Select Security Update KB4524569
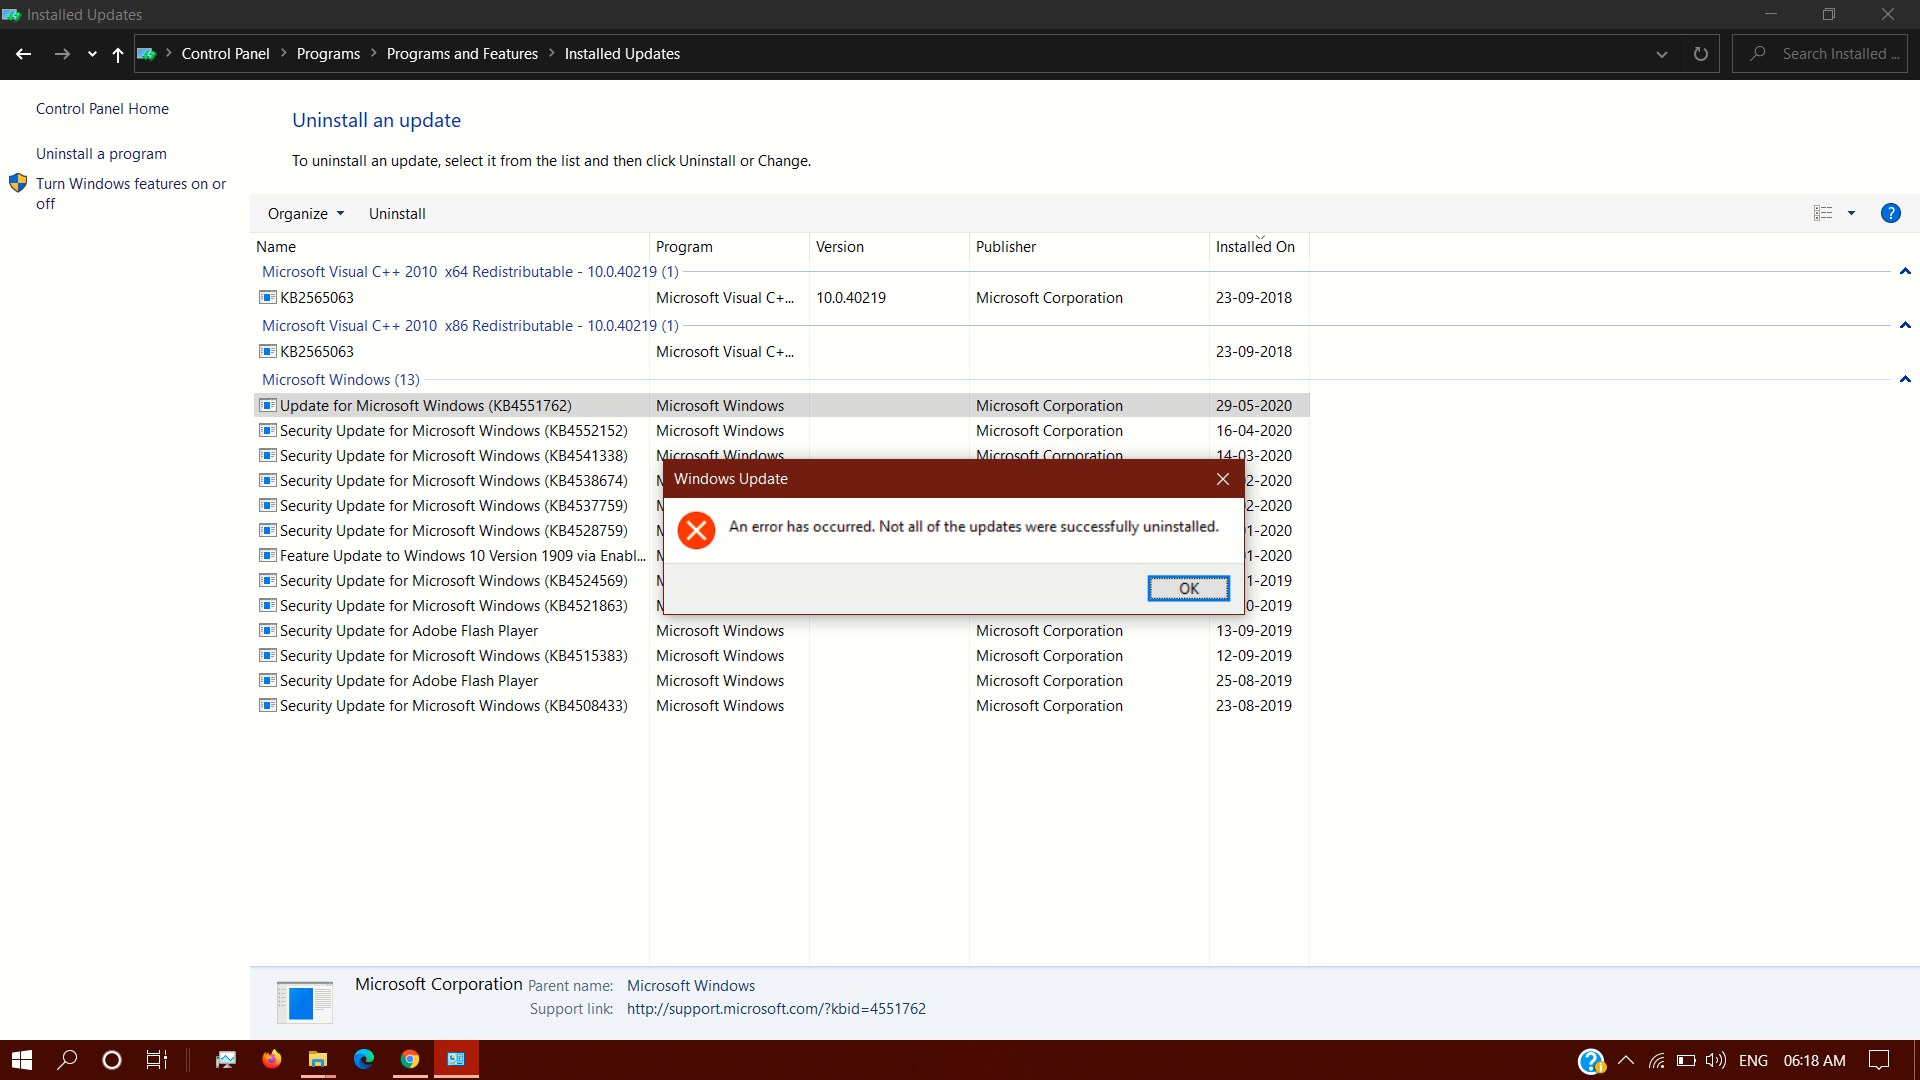1920x1080 pixels. click(453, 581)
